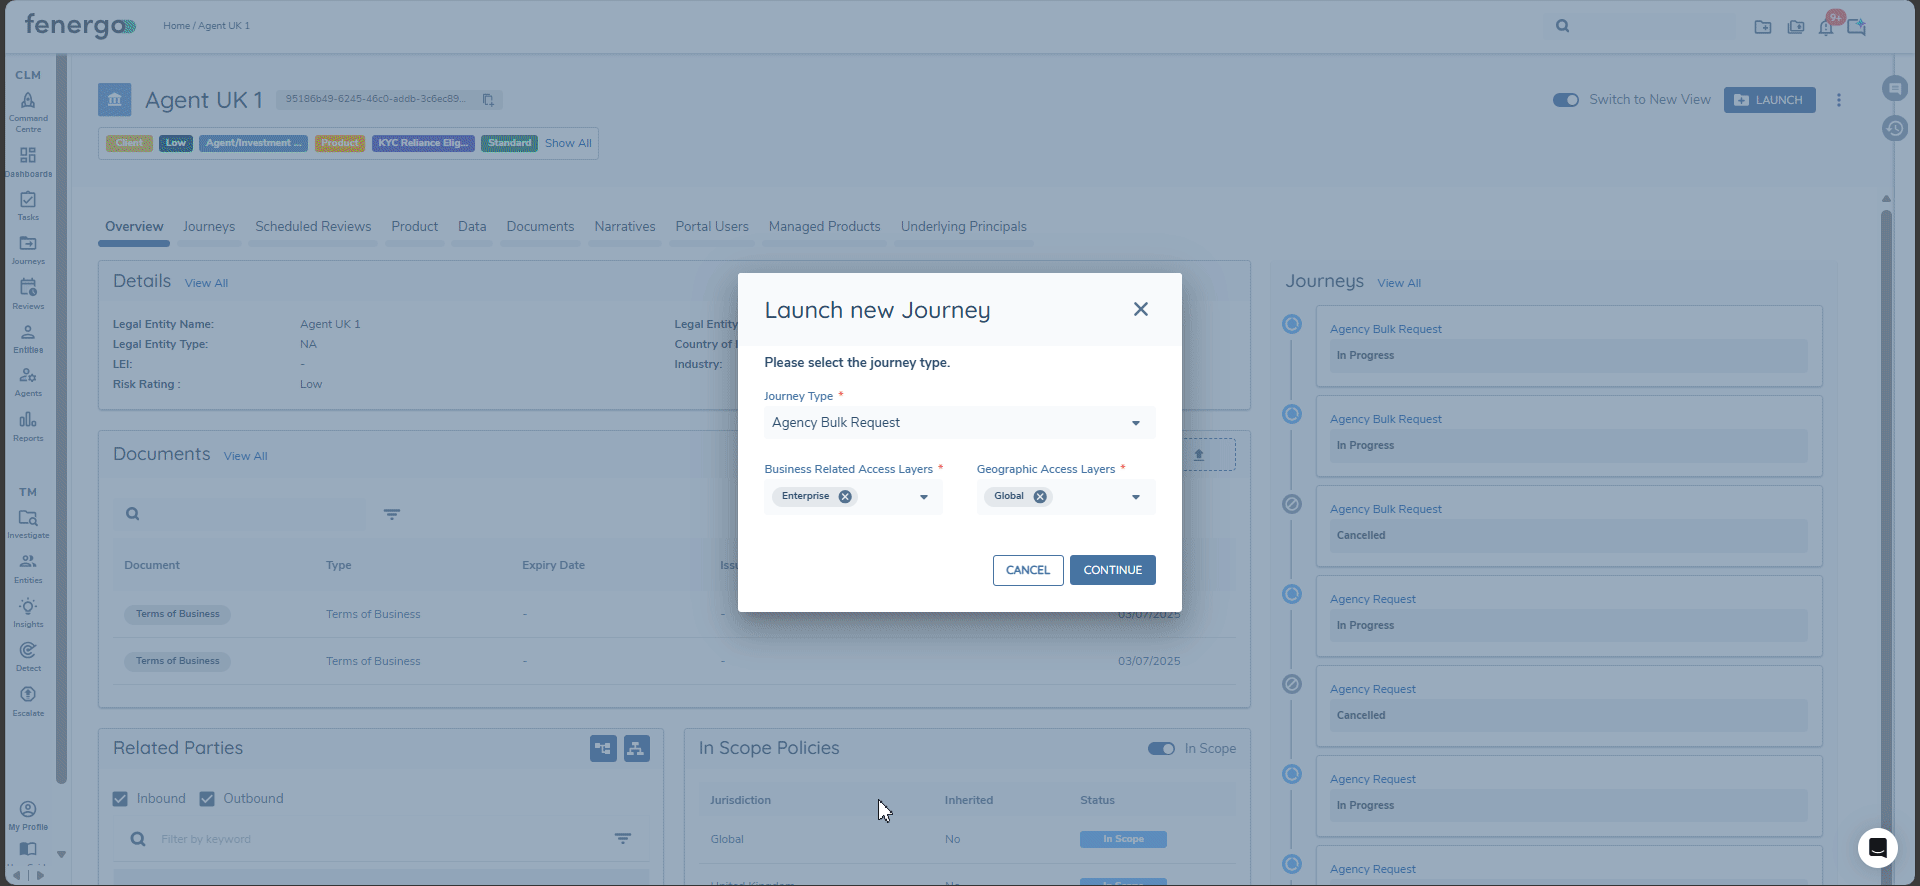Open the chat support bubble
The image size is (1920, 886).
[1877, 848]
